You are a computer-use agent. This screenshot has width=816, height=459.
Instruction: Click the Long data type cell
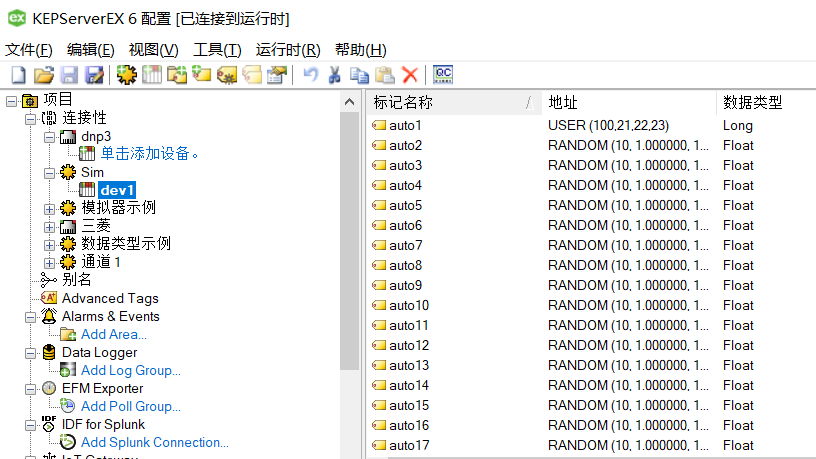click(x=737, y=125)
